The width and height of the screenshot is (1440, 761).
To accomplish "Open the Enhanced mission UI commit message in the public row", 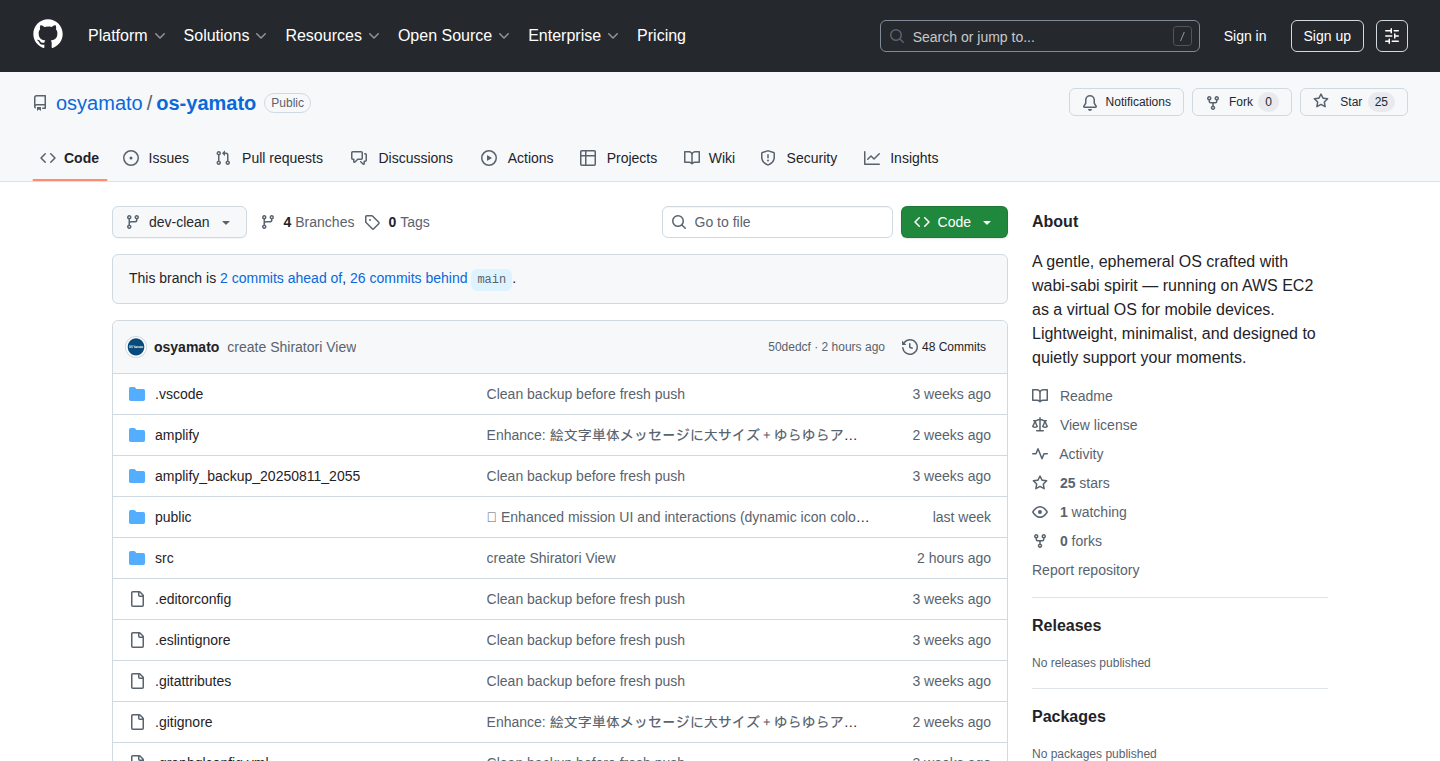I will coord(678,517).
